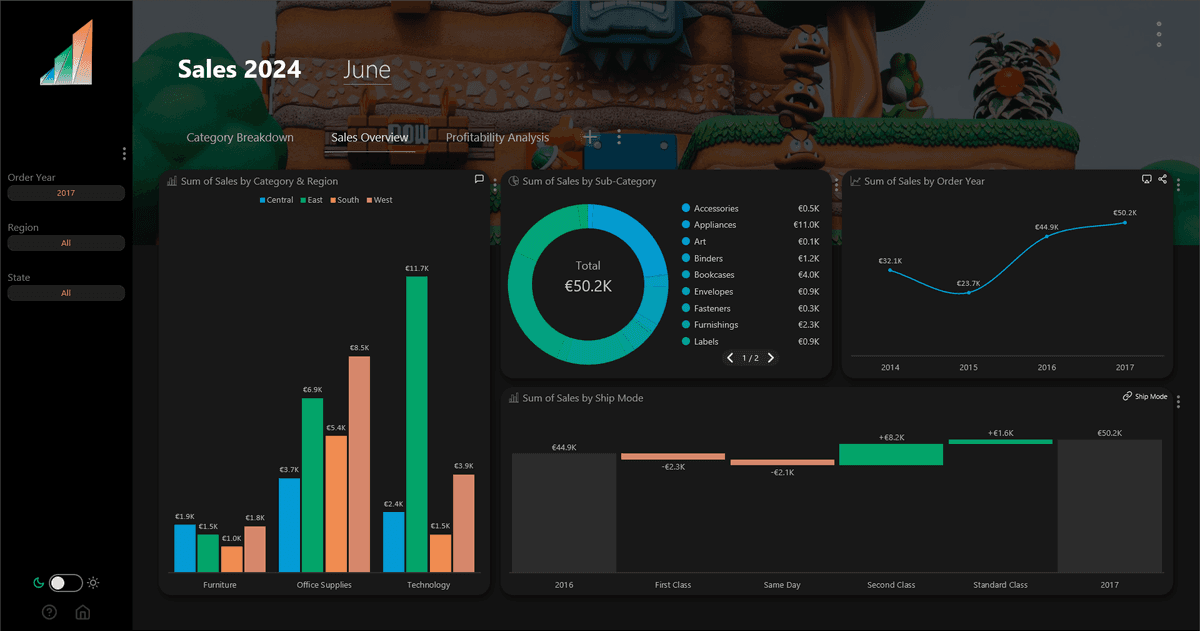Viewport: 1200px width, 631px height.
Task: Open the help question mark icon
Action: (49, 612)
